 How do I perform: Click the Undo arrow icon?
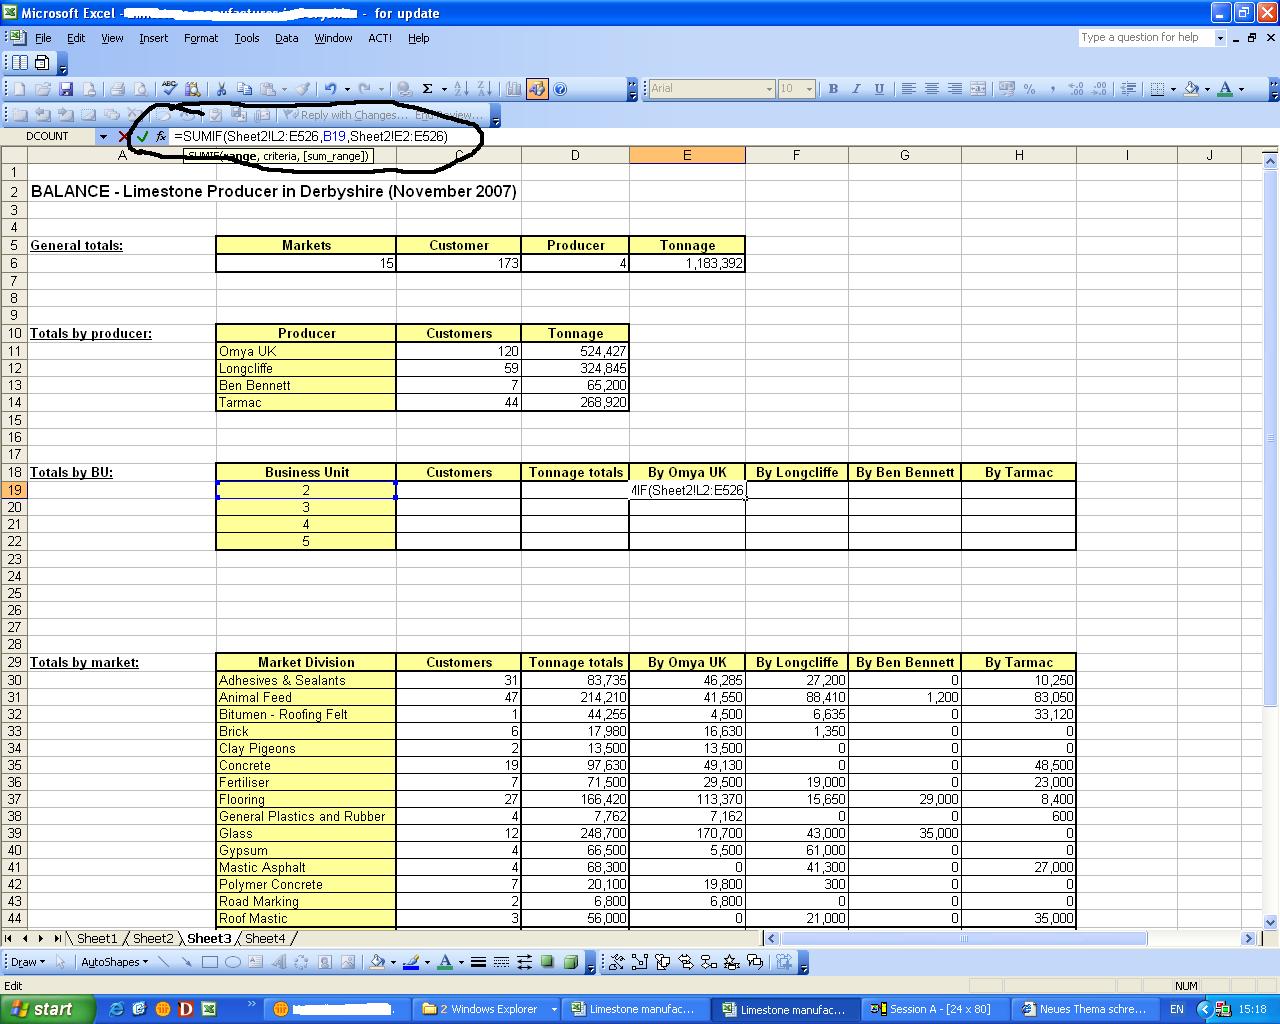[330, 89]
